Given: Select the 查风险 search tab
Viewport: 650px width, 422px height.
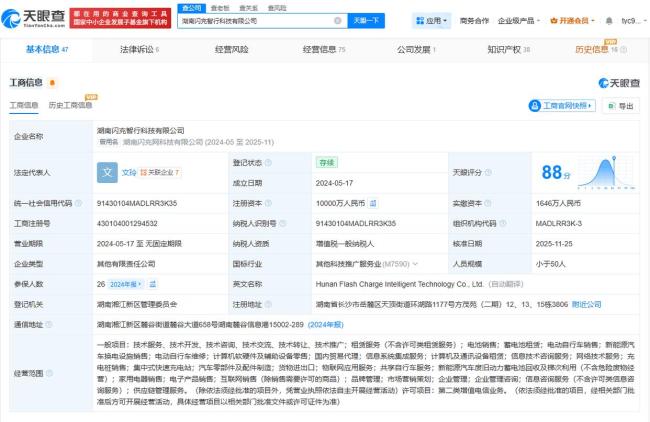Looking at the screenshot, I should 277,8.
